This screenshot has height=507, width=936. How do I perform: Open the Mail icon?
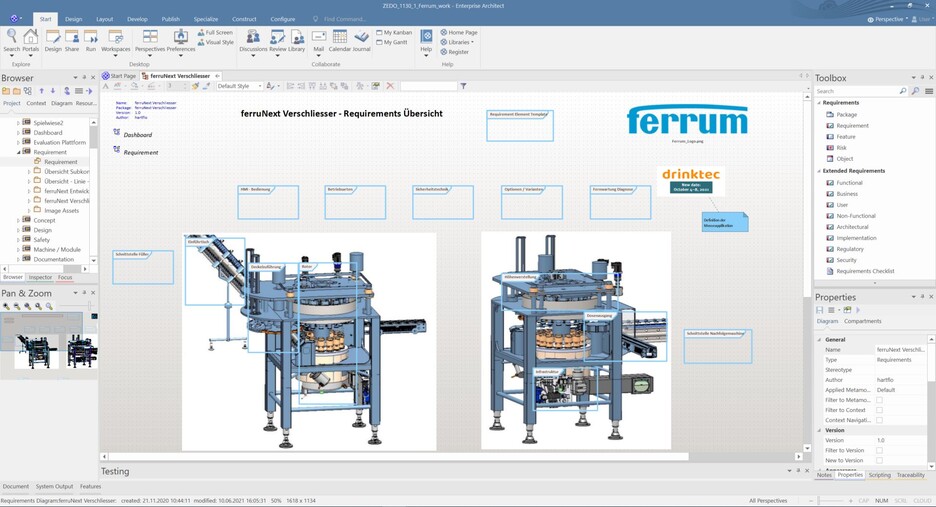point(319,41)
